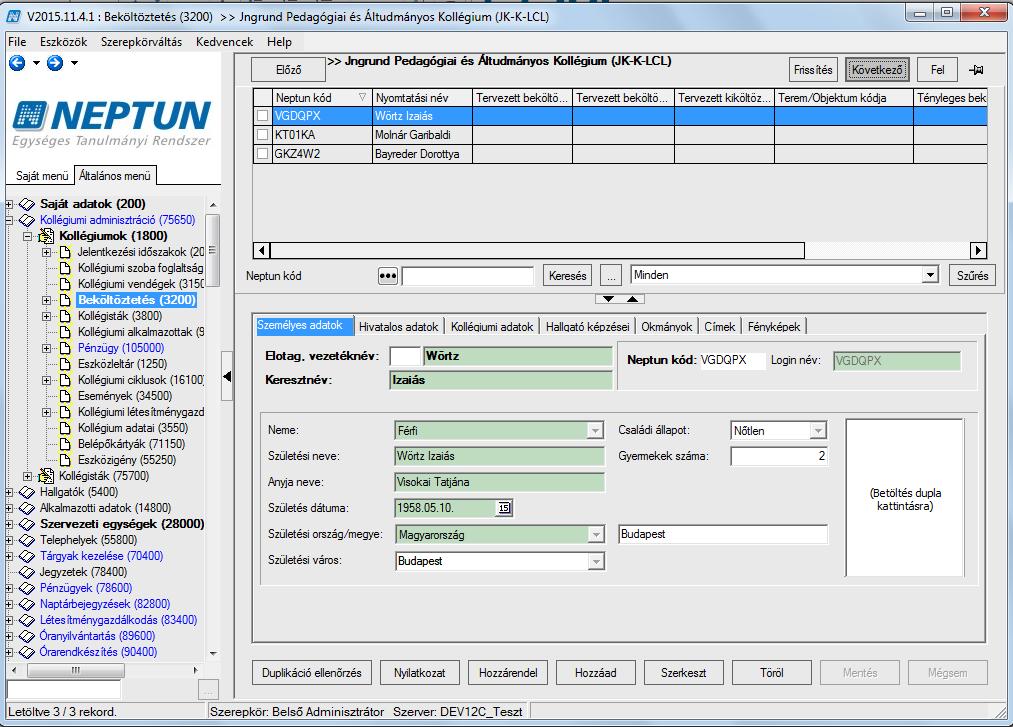Click the Szerkeszt button
This screenshot has width=1013, height=727.
click(684, 673)
